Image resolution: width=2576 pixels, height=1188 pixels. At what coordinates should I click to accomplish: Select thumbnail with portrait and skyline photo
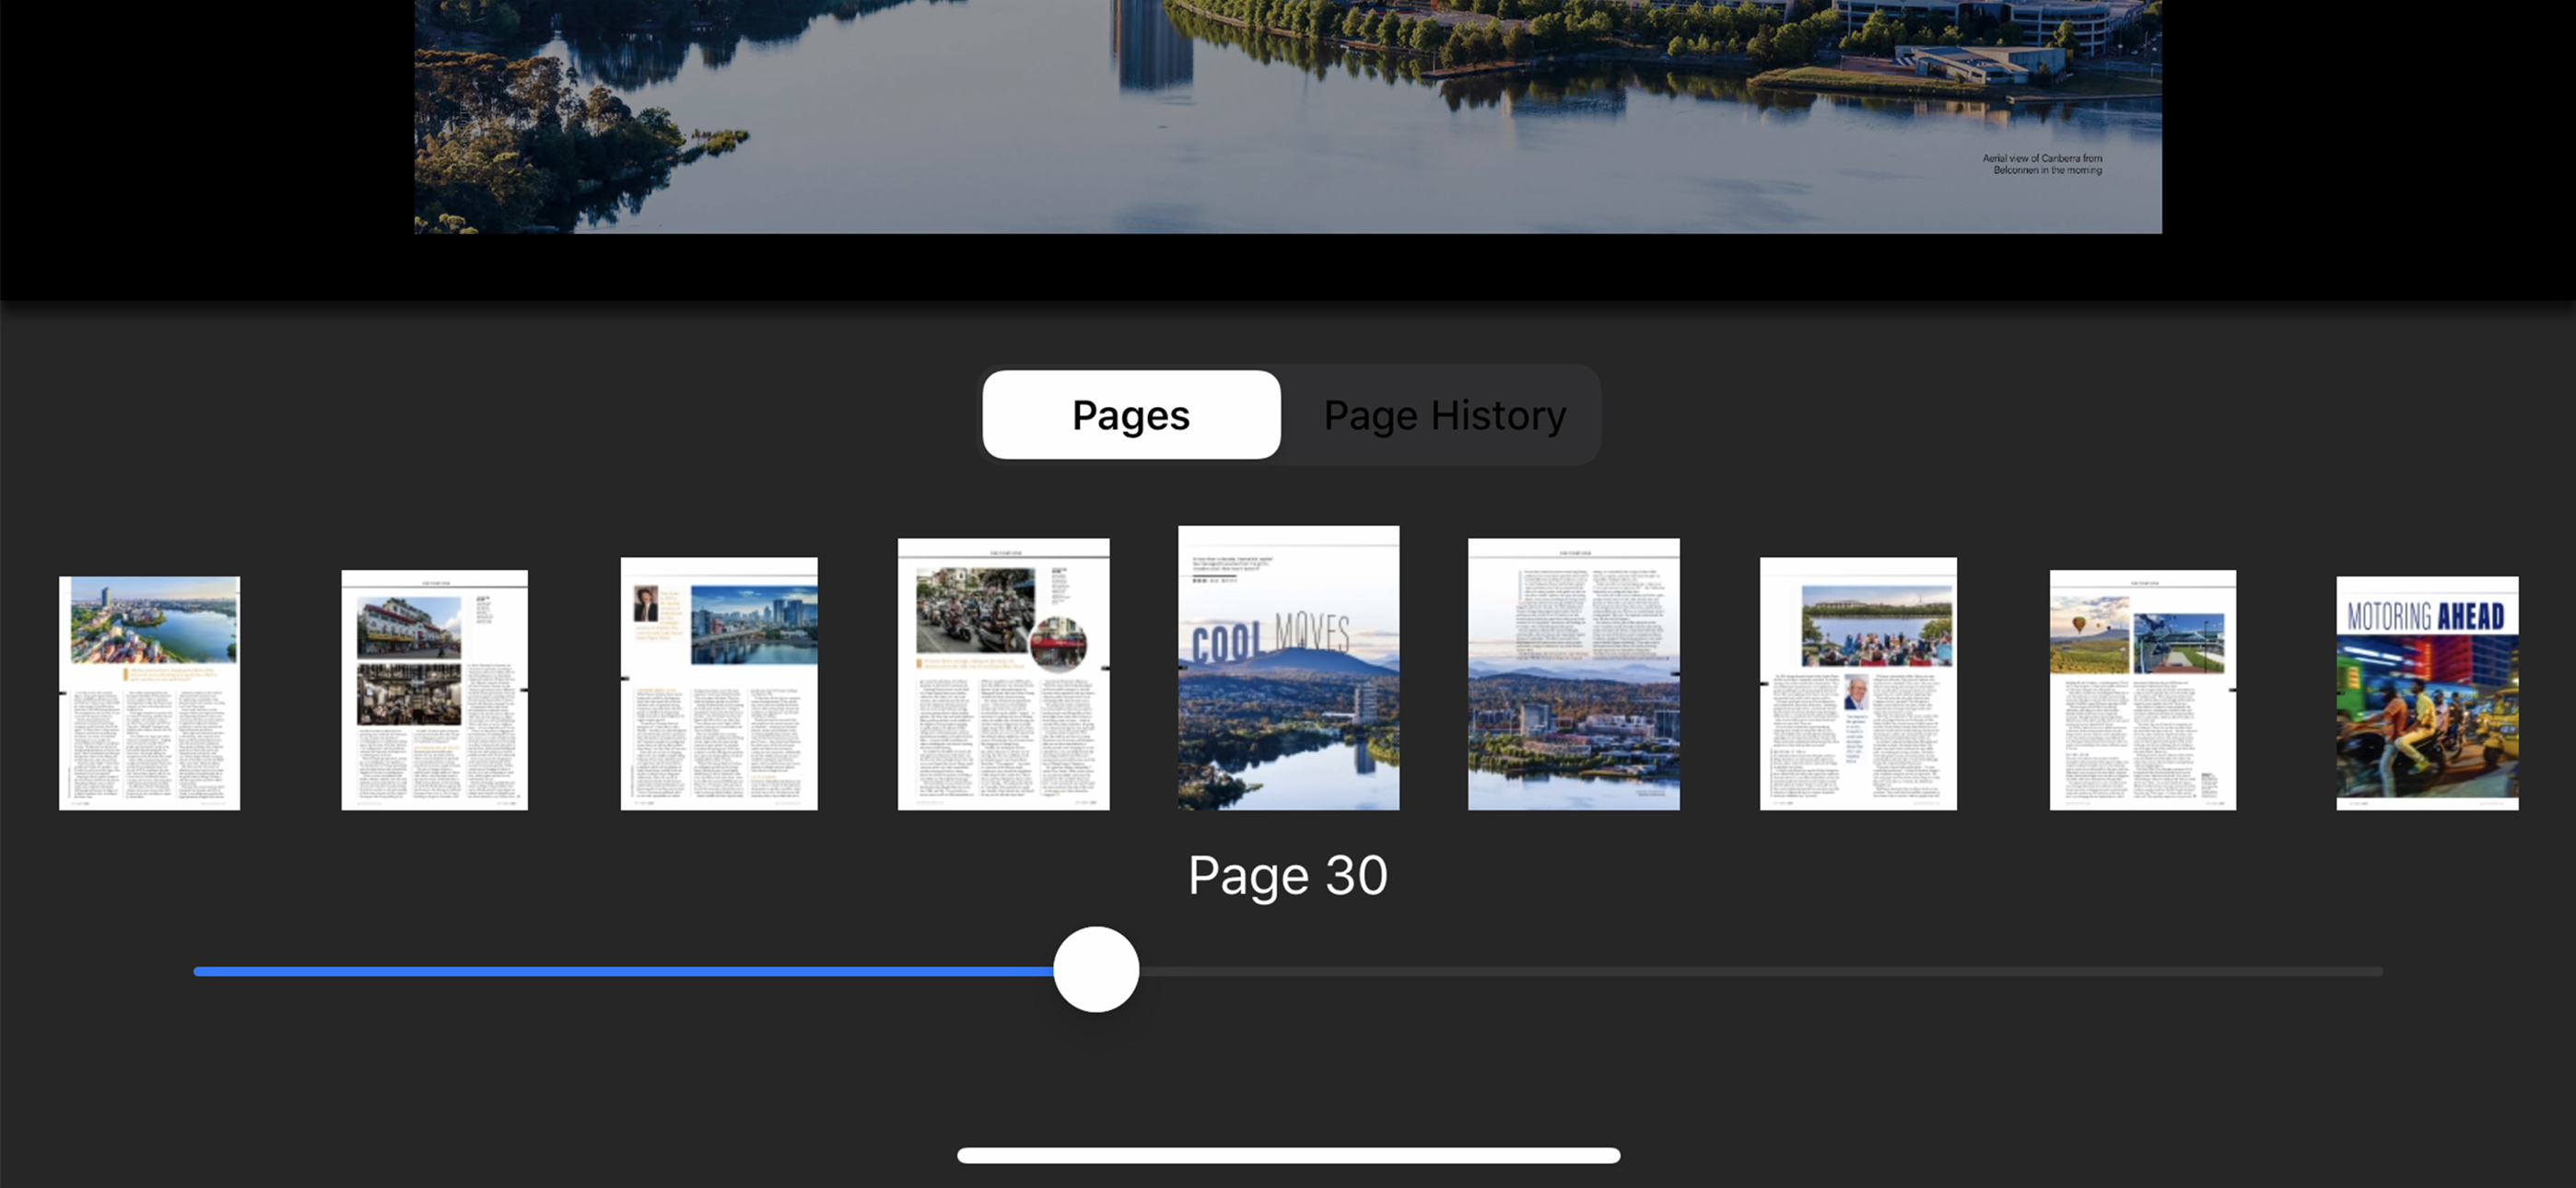coord(719,684)
